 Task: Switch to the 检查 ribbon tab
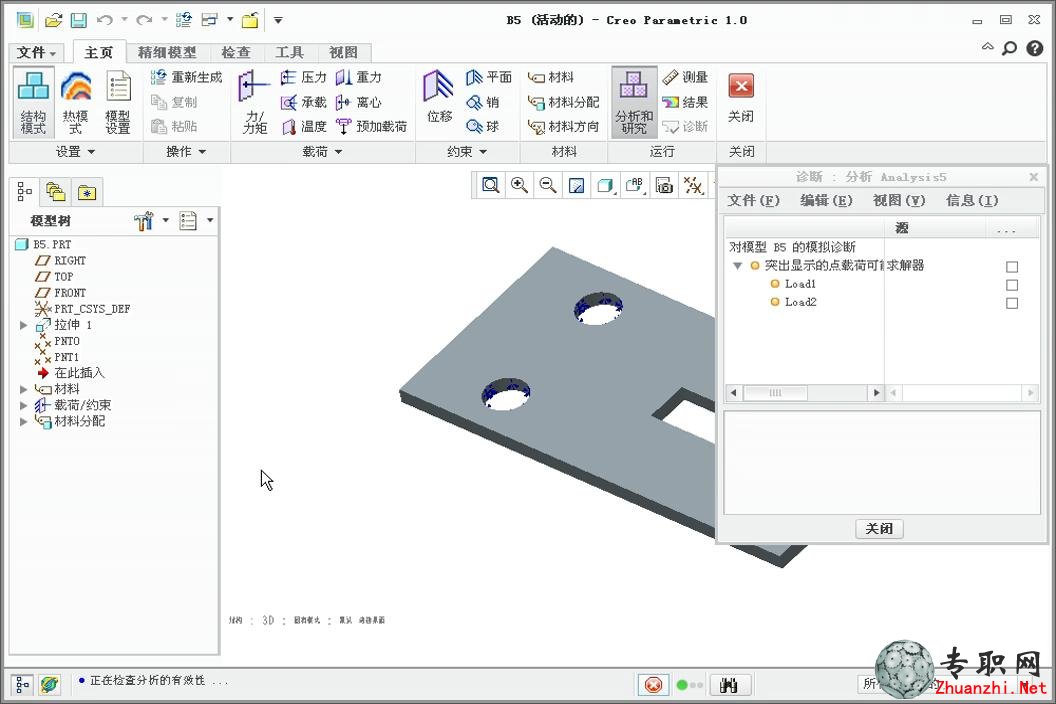(x=236, y=53)
